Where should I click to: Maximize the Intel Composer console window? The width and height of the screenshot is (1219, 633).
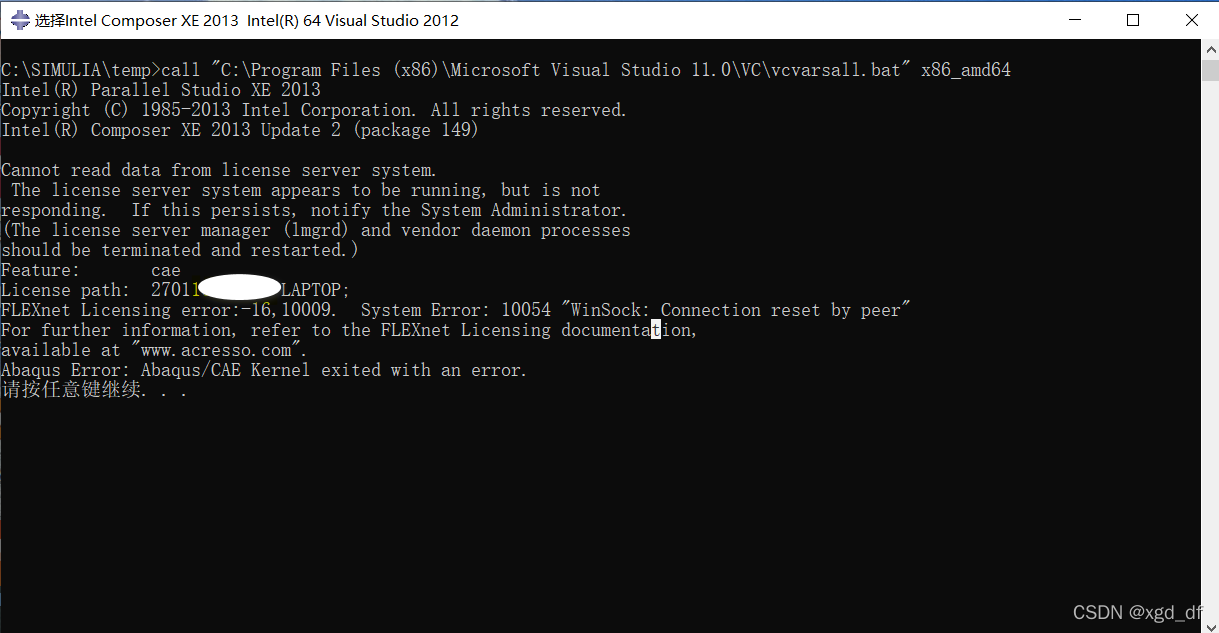pos(1133,20)
